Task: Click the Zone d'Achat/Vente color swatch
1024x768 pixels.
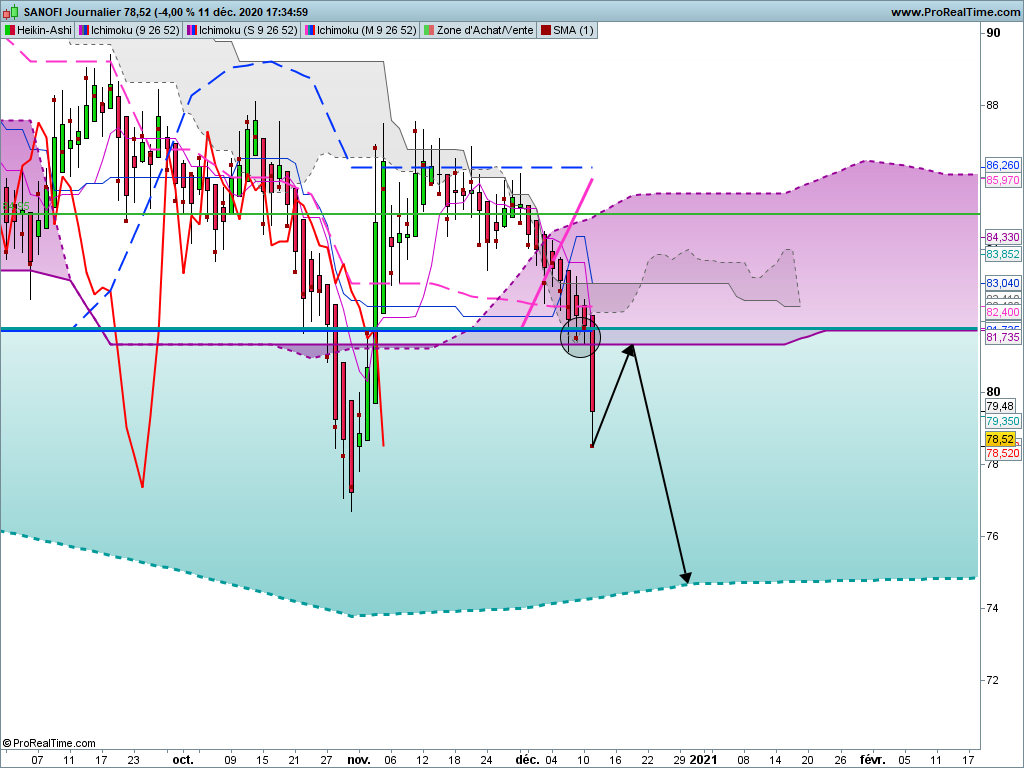Action: (x=428, y=30)
